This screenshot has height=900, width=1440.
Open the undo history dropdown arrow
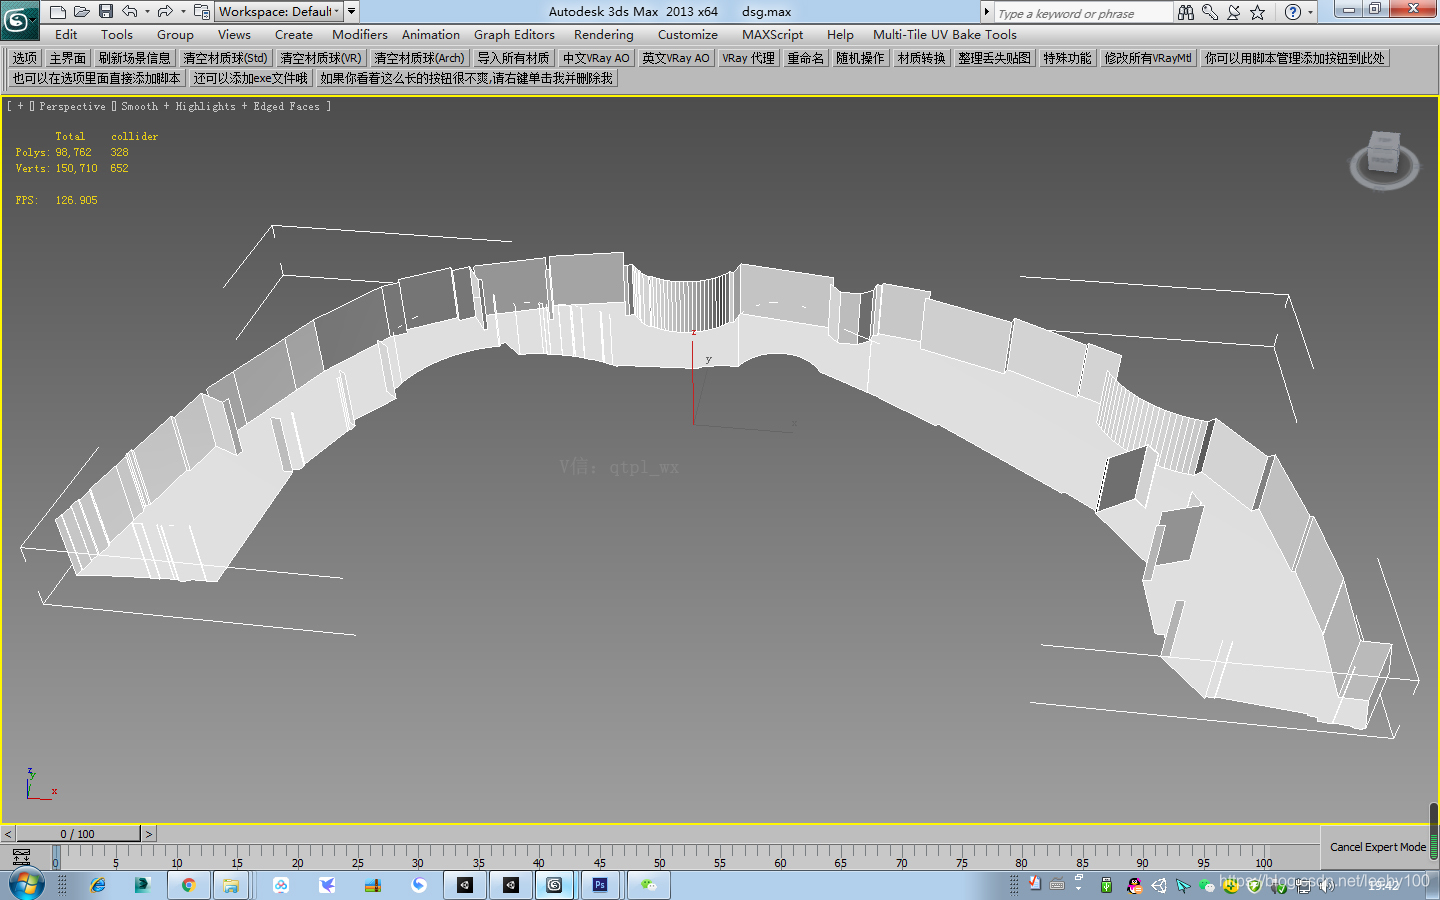coord(147,12)
